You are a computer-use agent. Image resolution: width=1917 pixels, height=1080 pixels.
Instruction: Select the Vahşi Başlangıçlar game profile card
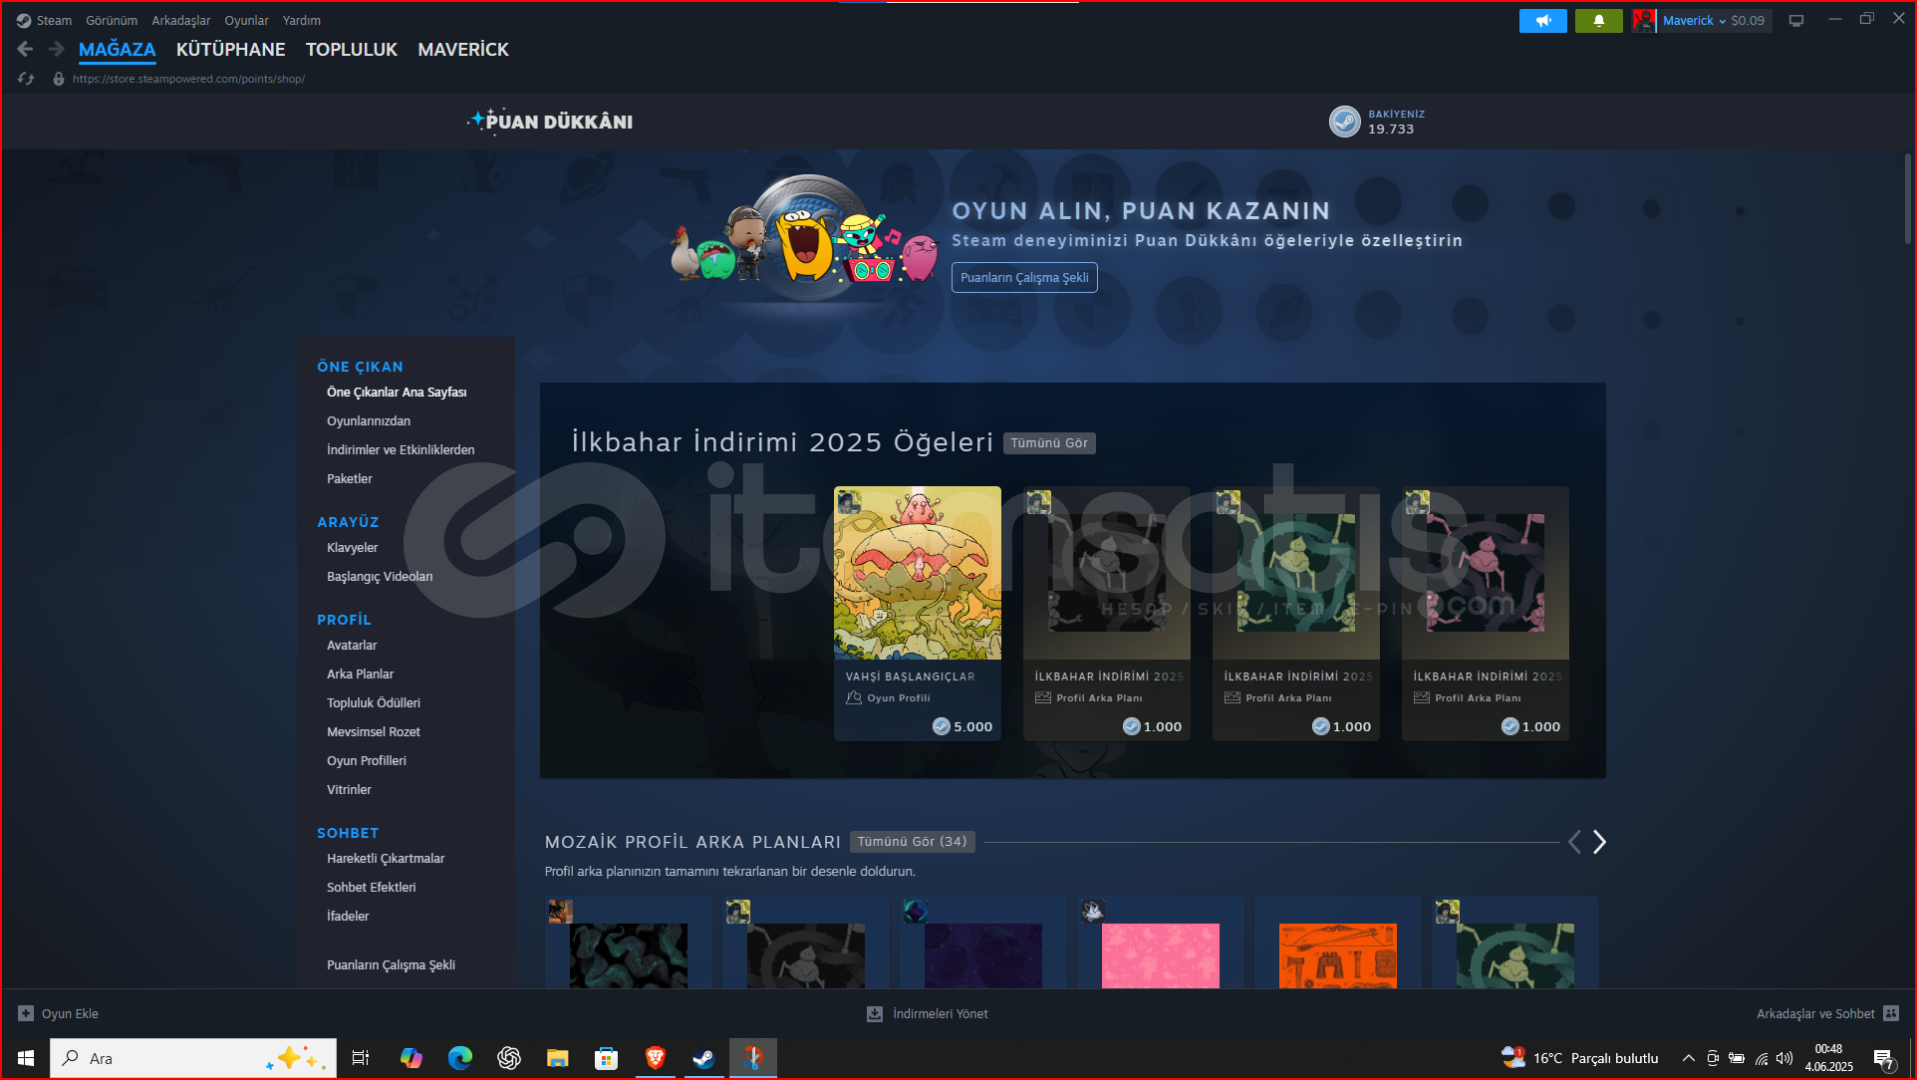click(x=917, y=613)
